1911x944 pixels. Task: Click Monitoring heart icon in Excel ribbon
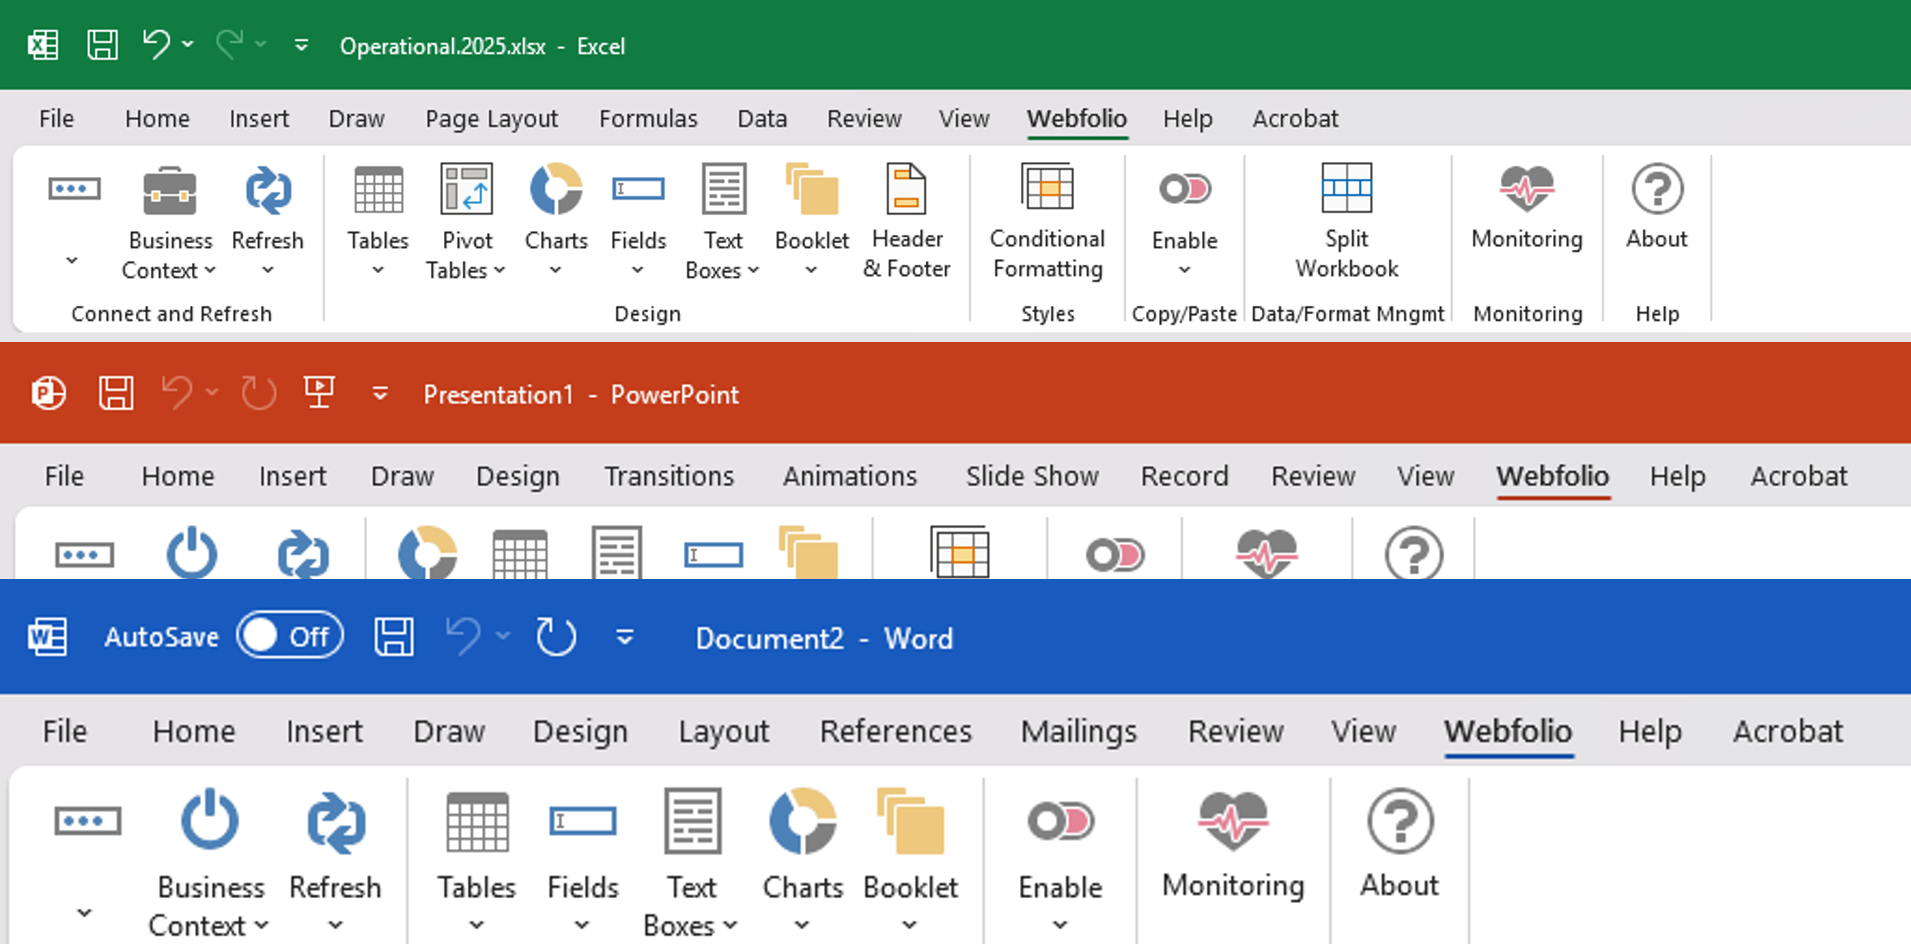pyautogui.click(x=1526, y=189)
